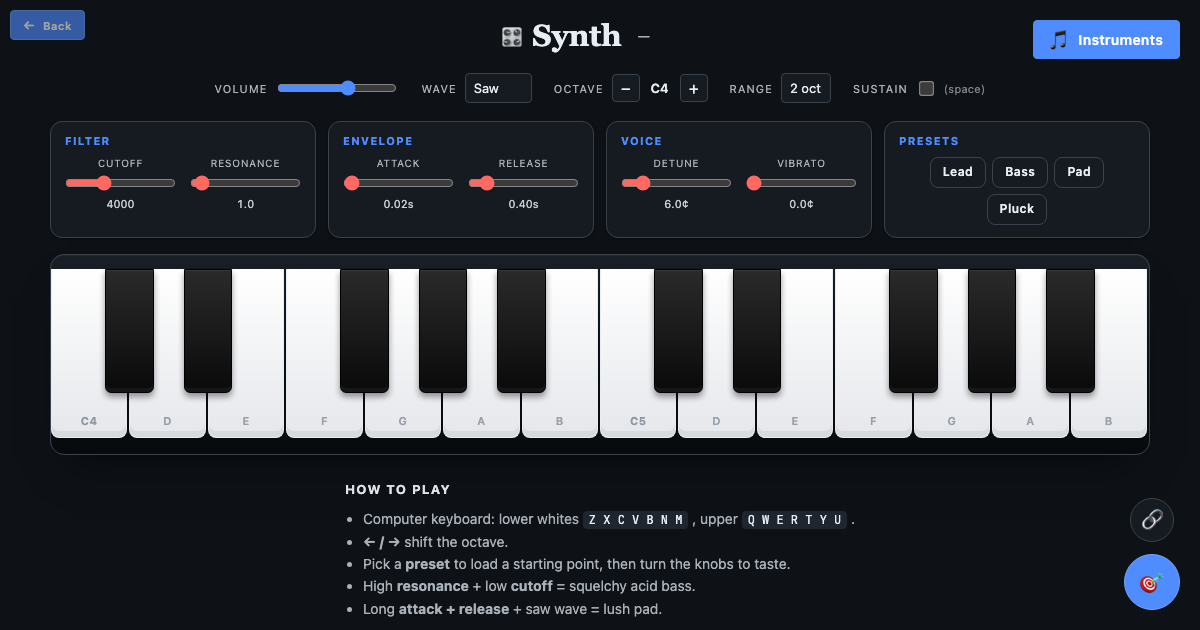Click the Envelope Release slider
The height and width of the screenshot is (630, 1200).
click(x=524, y=183)
